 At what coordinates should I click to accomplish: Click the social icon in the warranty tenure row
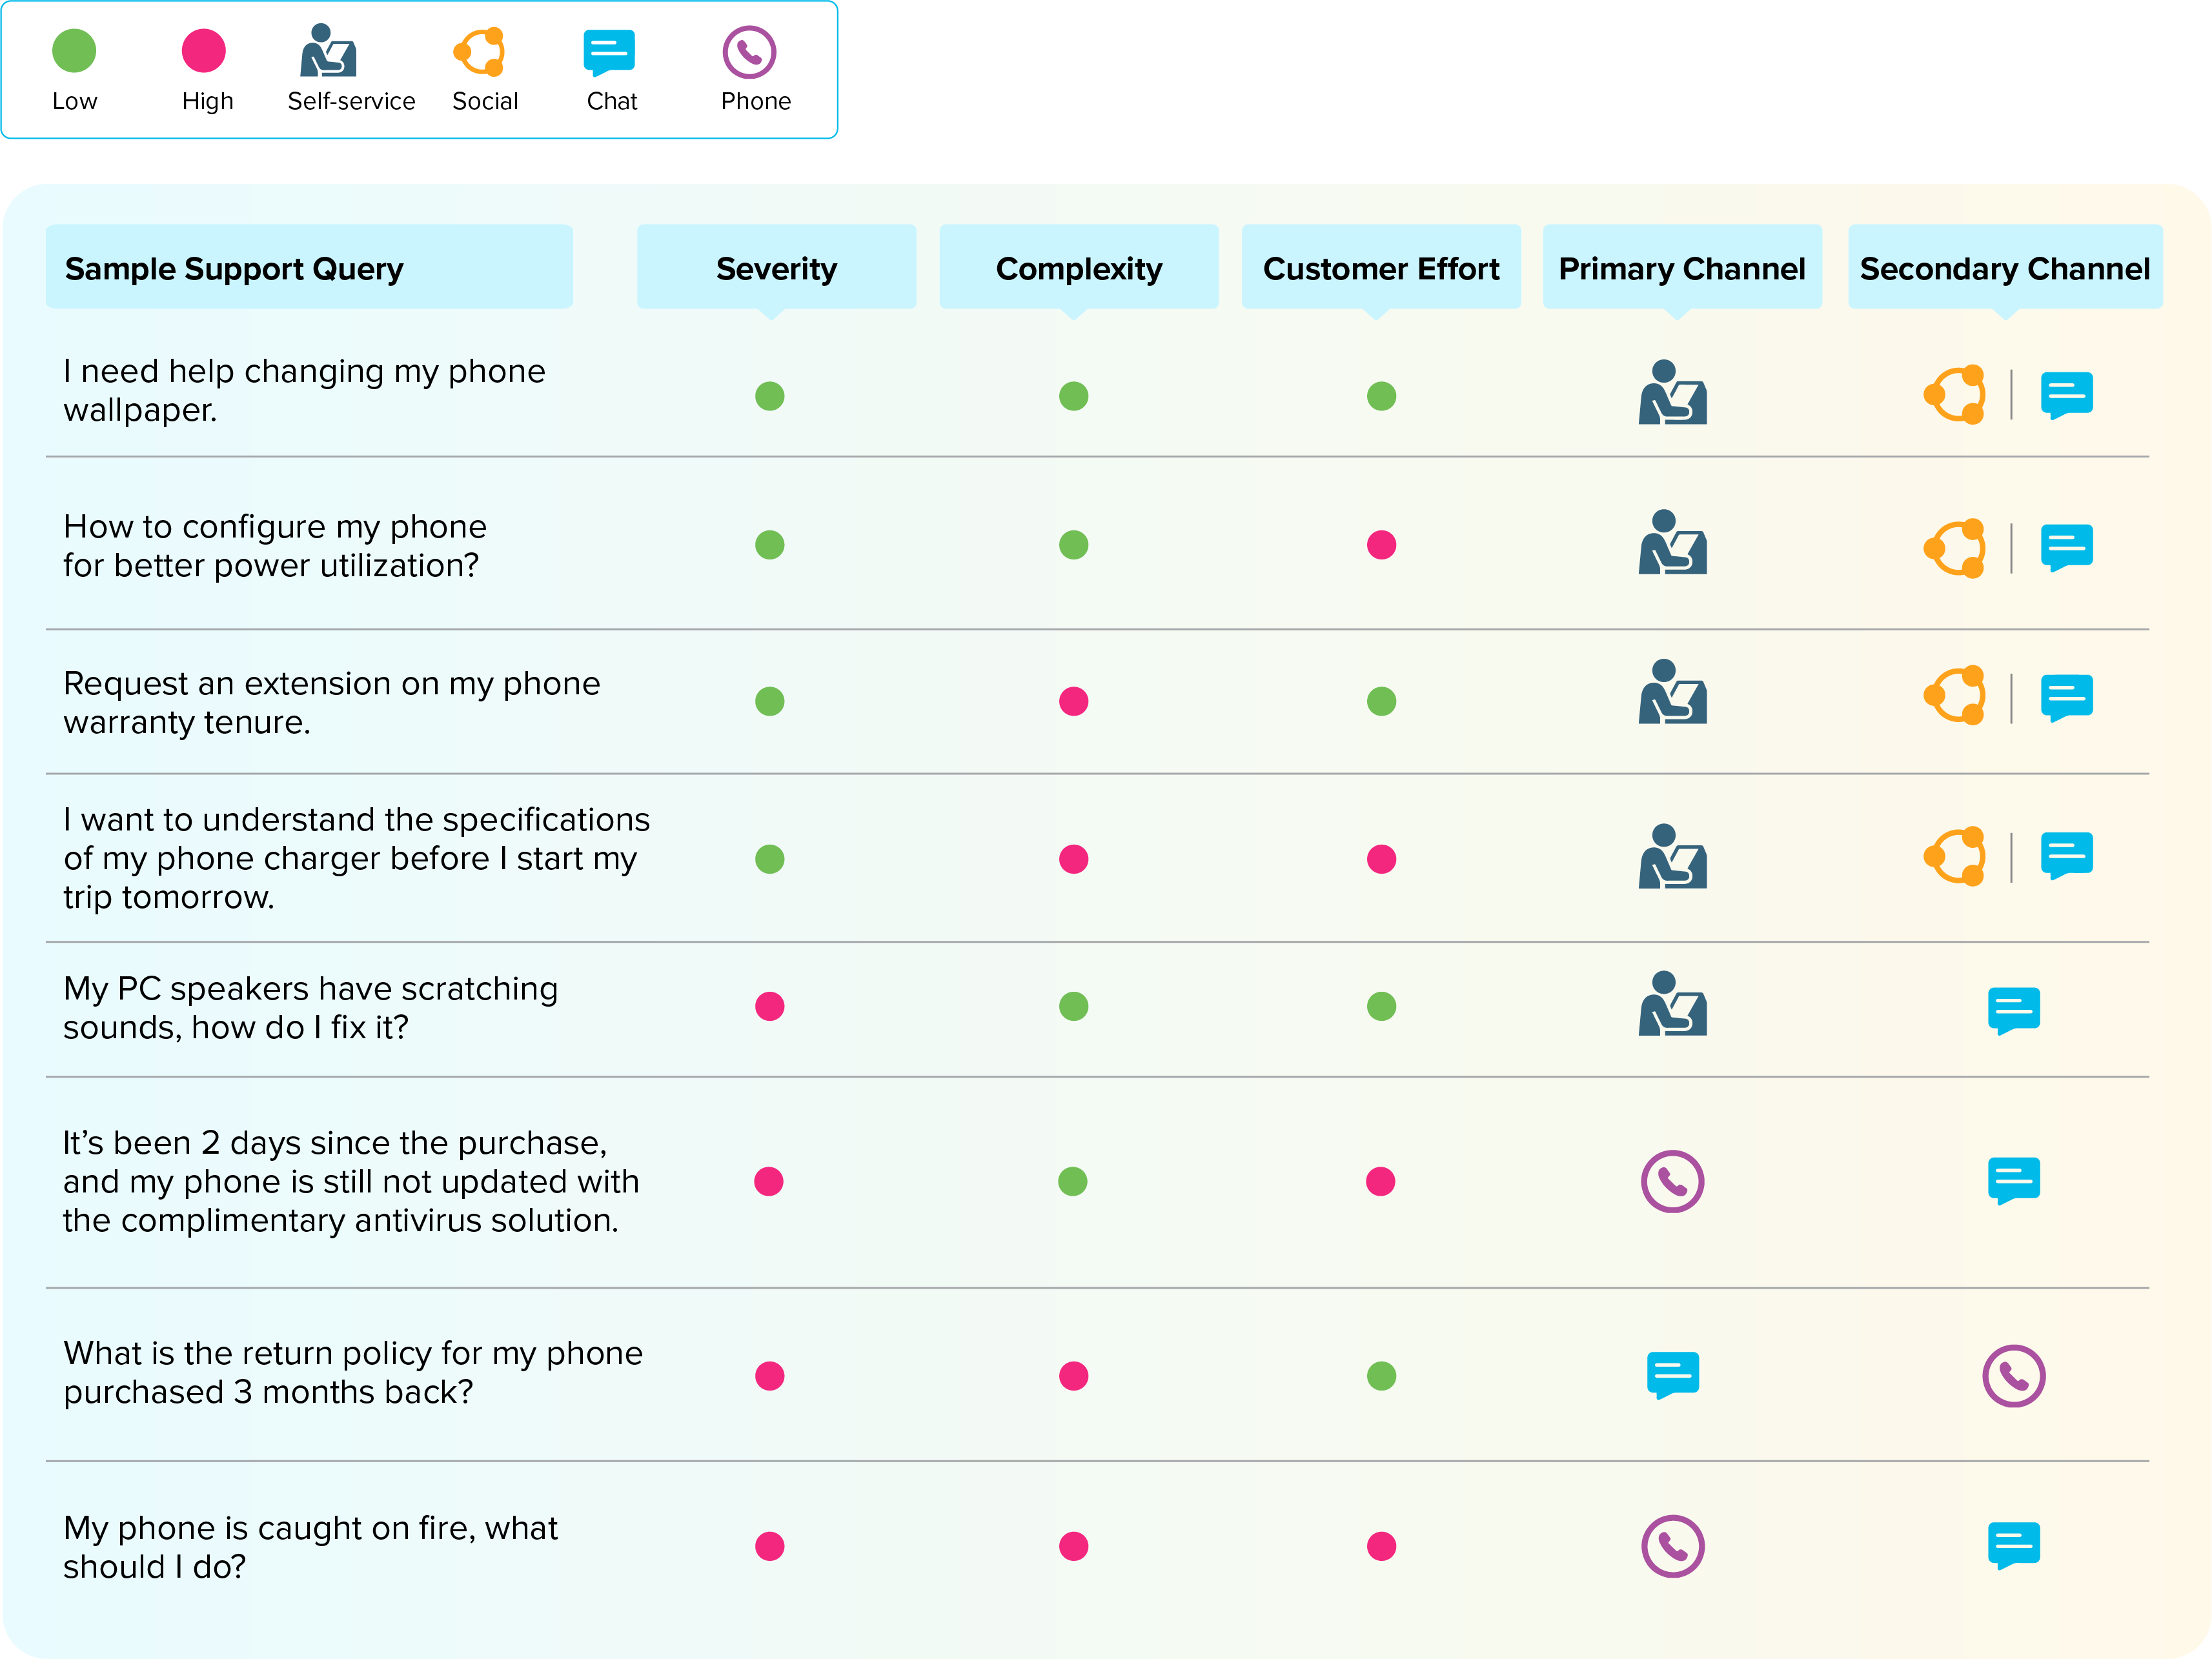tap(1955, 695)
